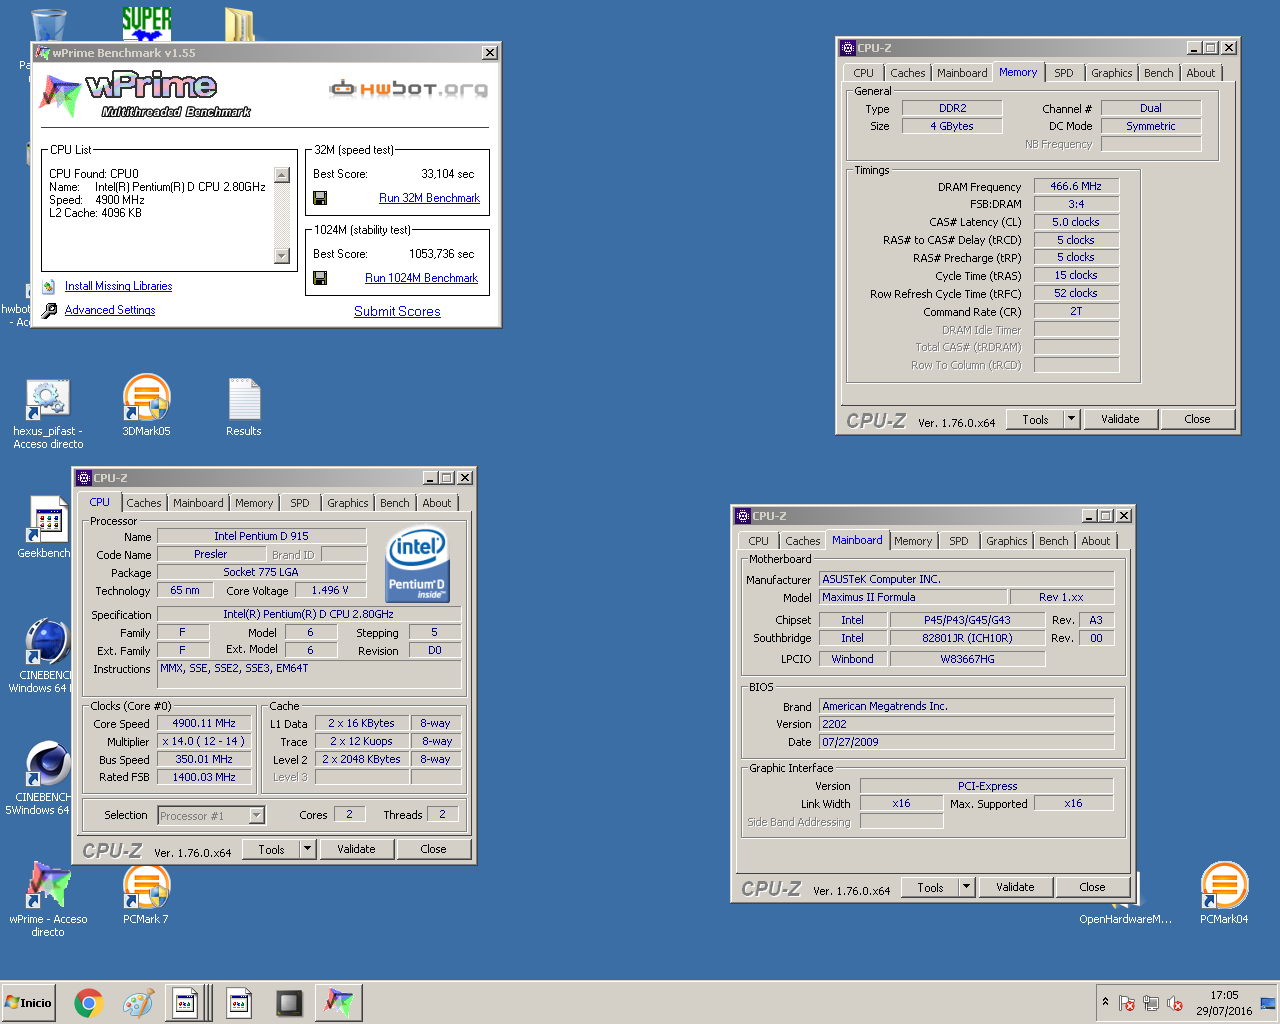
Task: Open Bench tab in CPU-Z Mainboard window
Action: pos(1054,541)
